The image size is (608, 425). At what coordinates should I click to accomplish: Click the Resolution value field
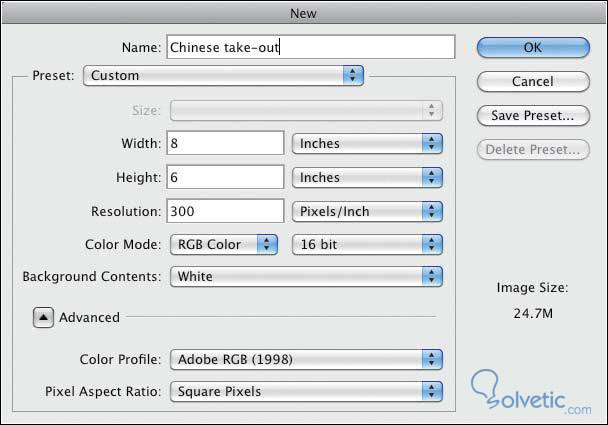[x=226, y=211]
